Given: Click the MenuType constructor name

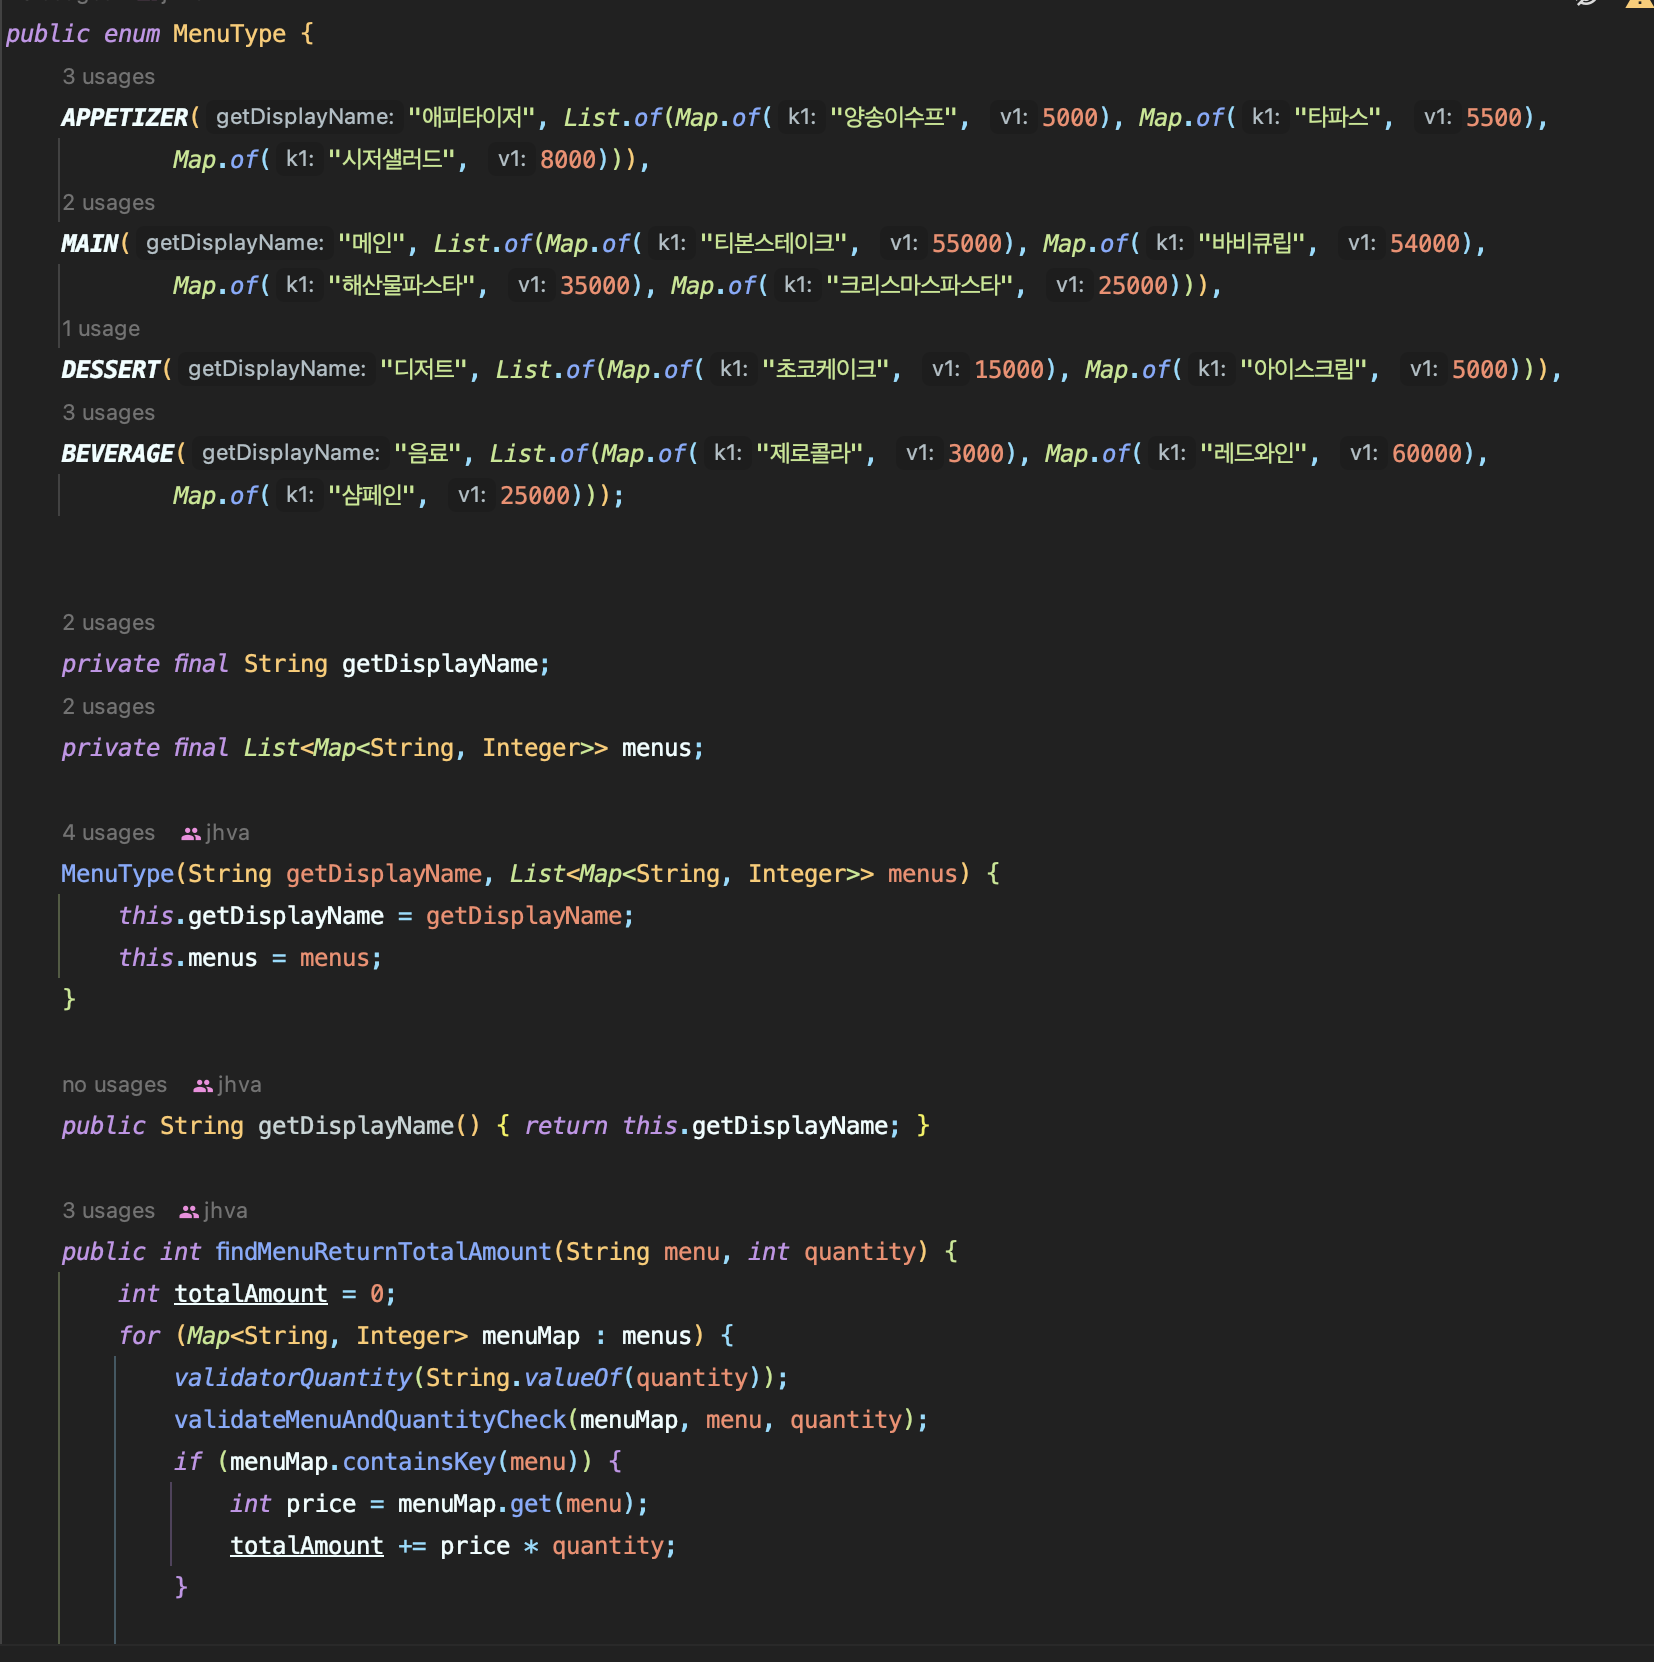Looking at the screenshot, I should pyautogui.click(x=118, y=874).
